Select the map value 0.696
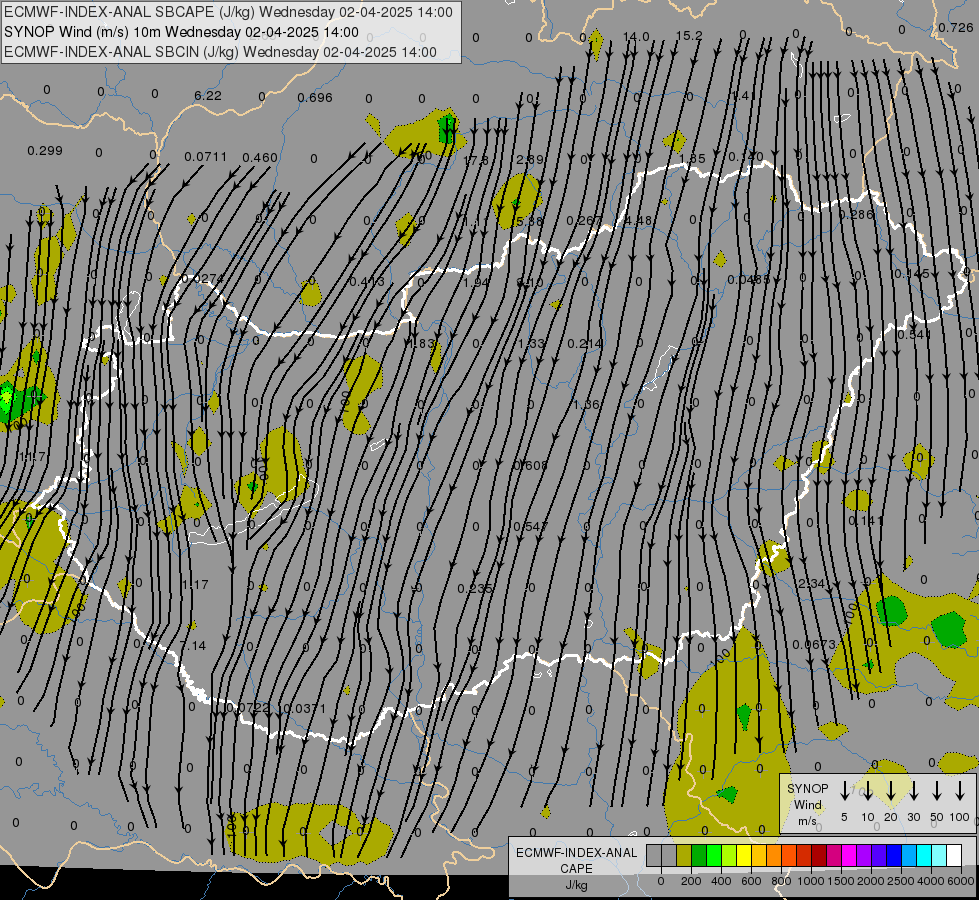The image size is (979, 900). [x=315, y=97]
